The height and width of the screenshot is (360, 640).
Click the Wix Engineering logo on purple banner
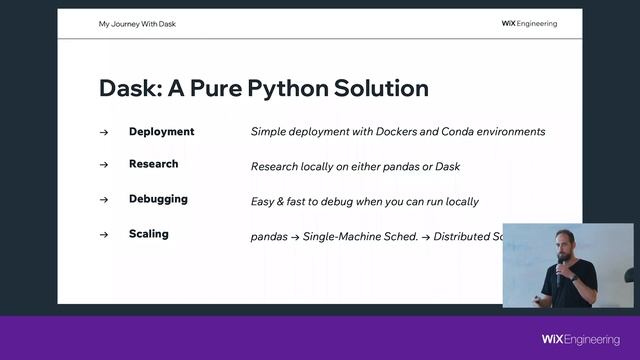pyautogui.click(x=581, y=340)
